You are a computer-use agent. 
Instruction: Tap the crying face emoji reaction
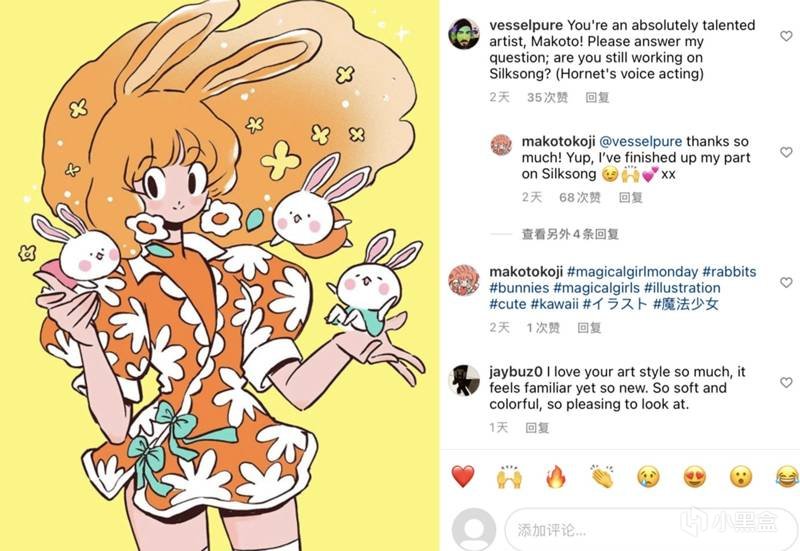pyautogui.click(x=648, y=477)
